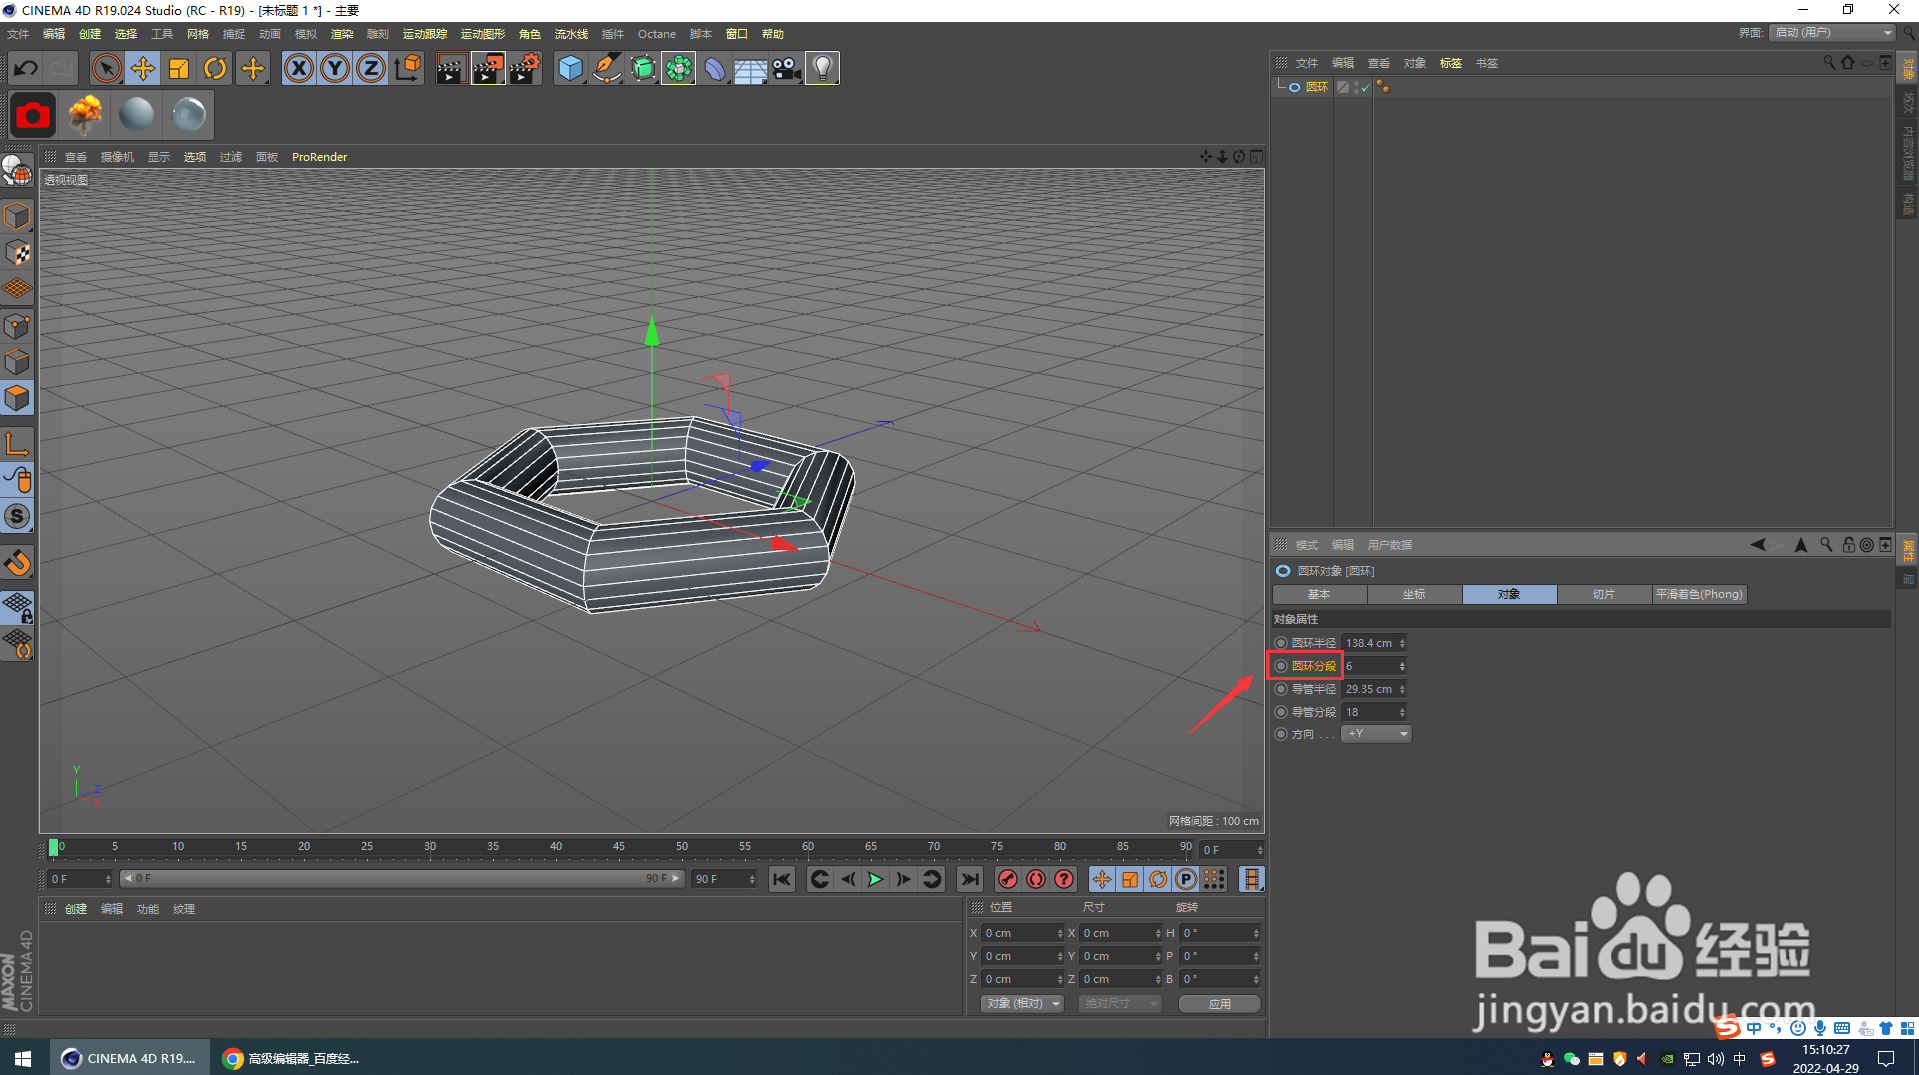The height and width of the screenshot is (1075, 1919).
Task: Click the glass sphere Octane icon
Action: 188,115
